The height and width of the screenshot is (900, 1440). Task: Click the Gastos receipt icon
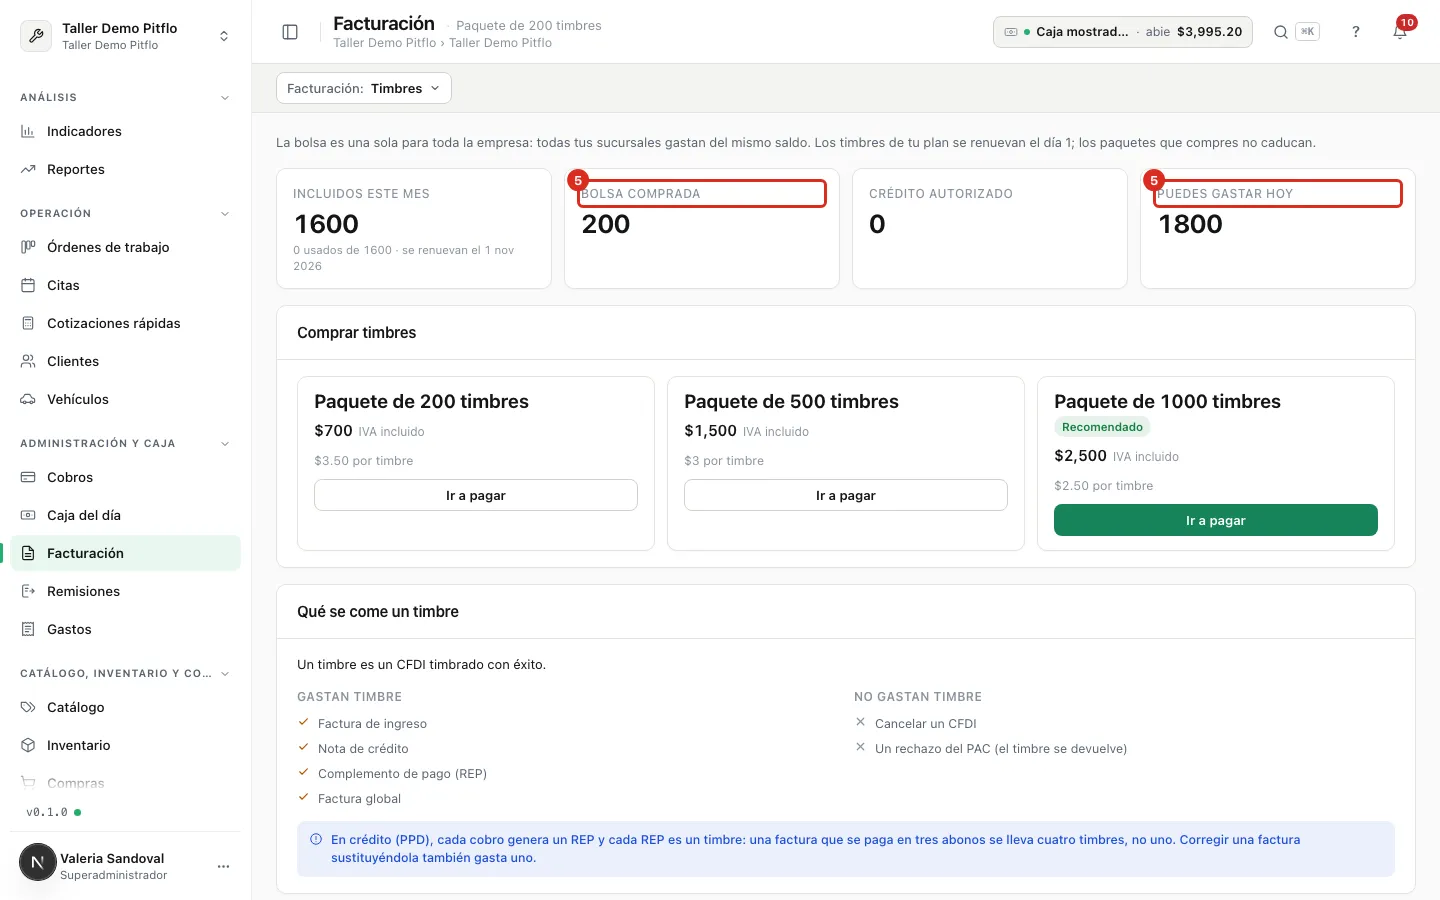click(x=28, y=629)
